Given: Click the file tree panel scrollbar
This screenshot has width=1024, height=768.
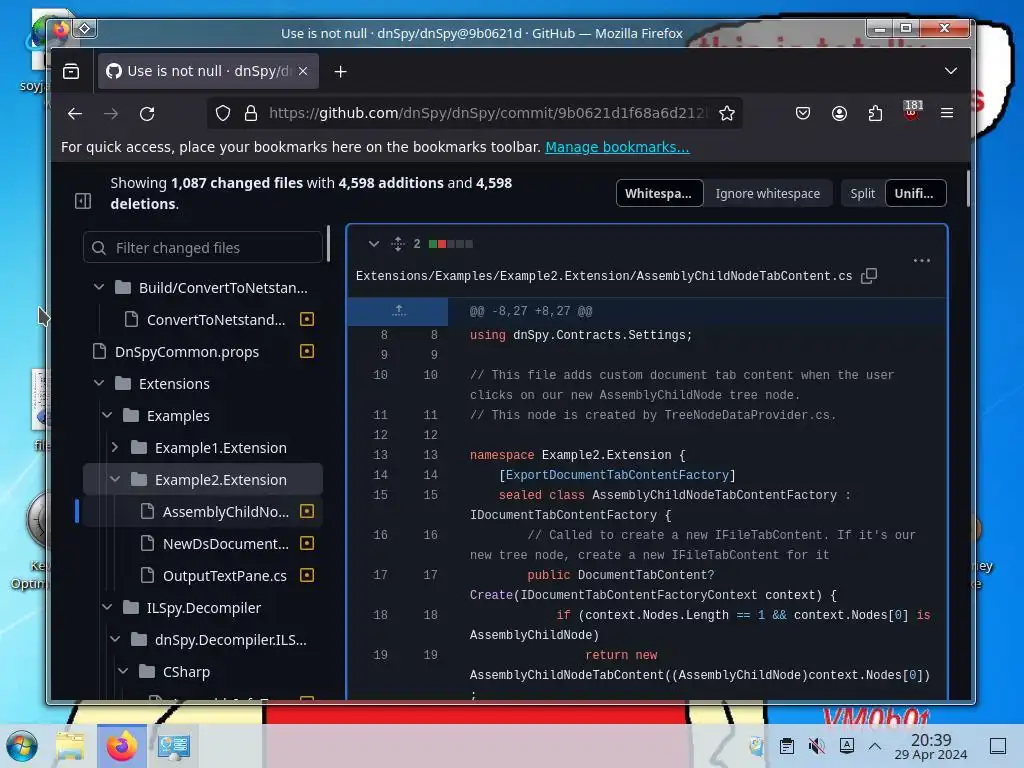Looking at the screenshot, I should click(328, 243).
